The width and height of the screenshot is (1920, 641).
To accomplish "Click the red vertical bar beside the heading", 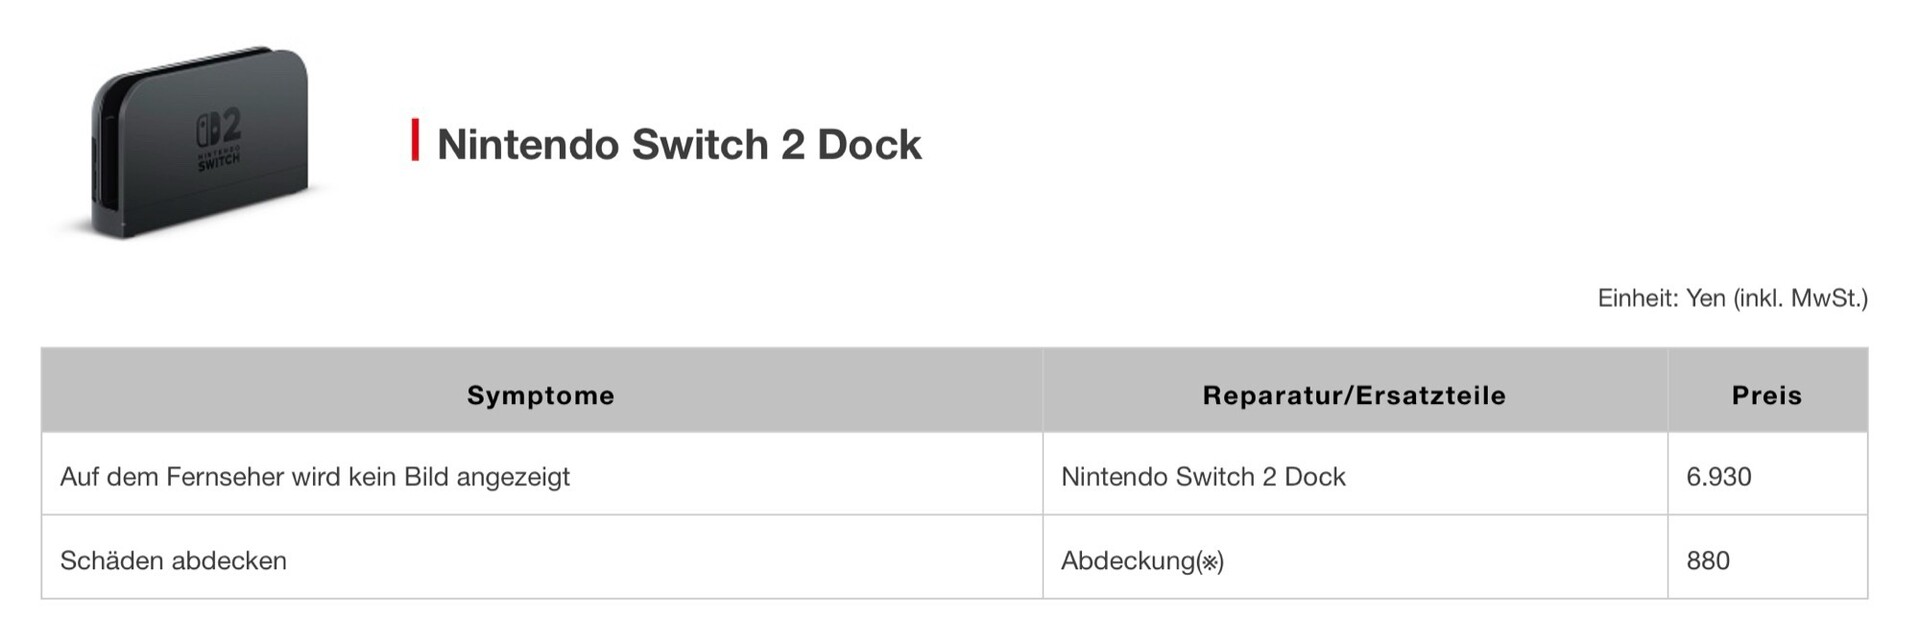I will [x=415, y=141].
